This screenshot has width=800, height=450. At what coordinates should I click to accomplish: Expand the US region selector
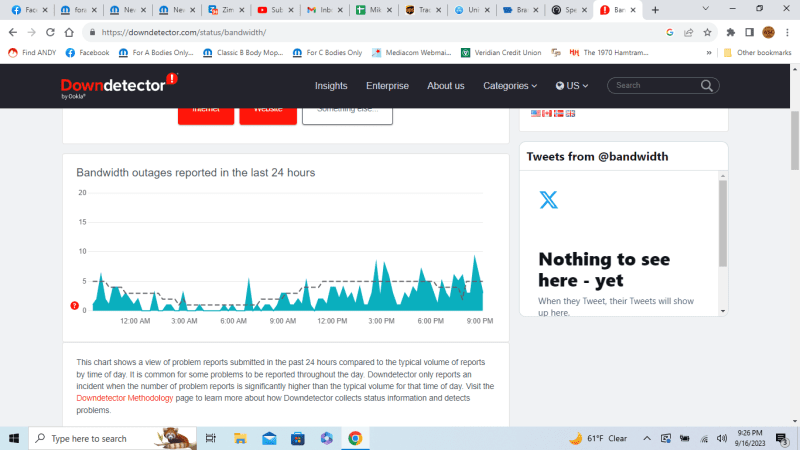point(572,86)
